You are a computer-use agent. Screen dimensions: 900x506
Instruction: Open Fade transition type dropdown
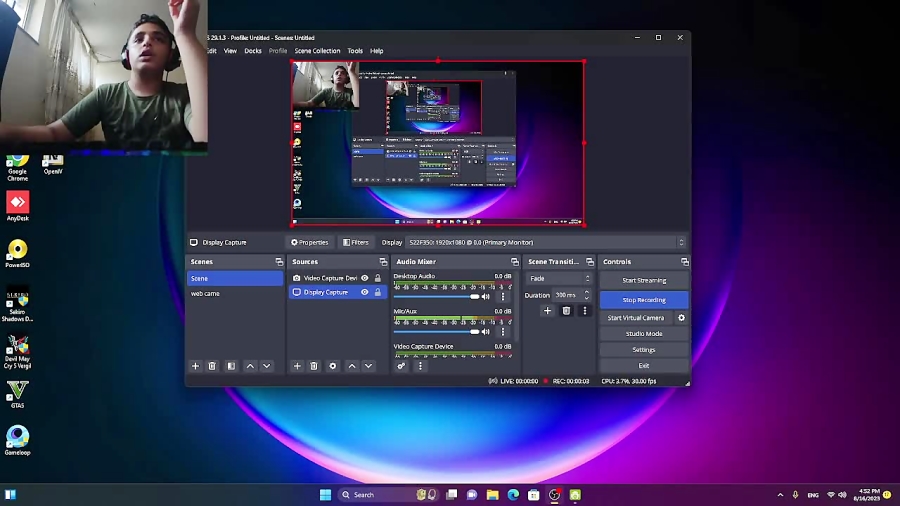[x=558, y=278]
